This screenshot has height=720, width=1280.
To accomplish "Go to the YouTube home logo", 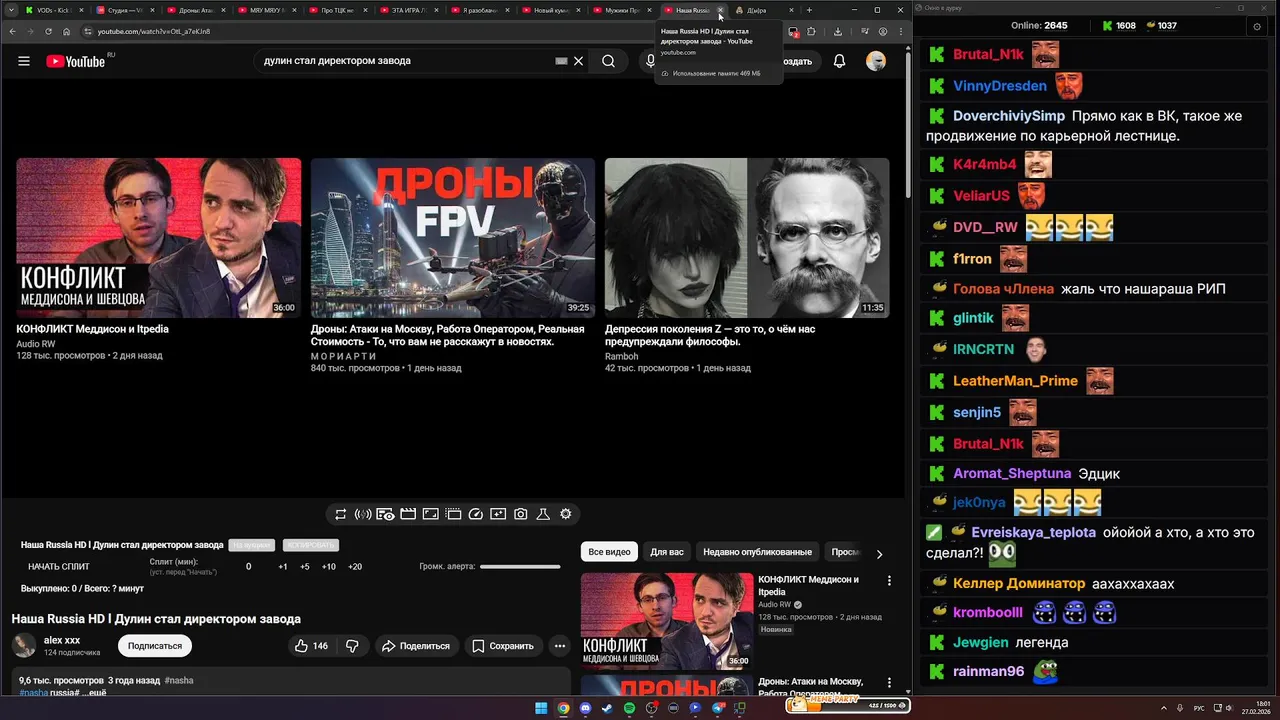I will (76, 61).
